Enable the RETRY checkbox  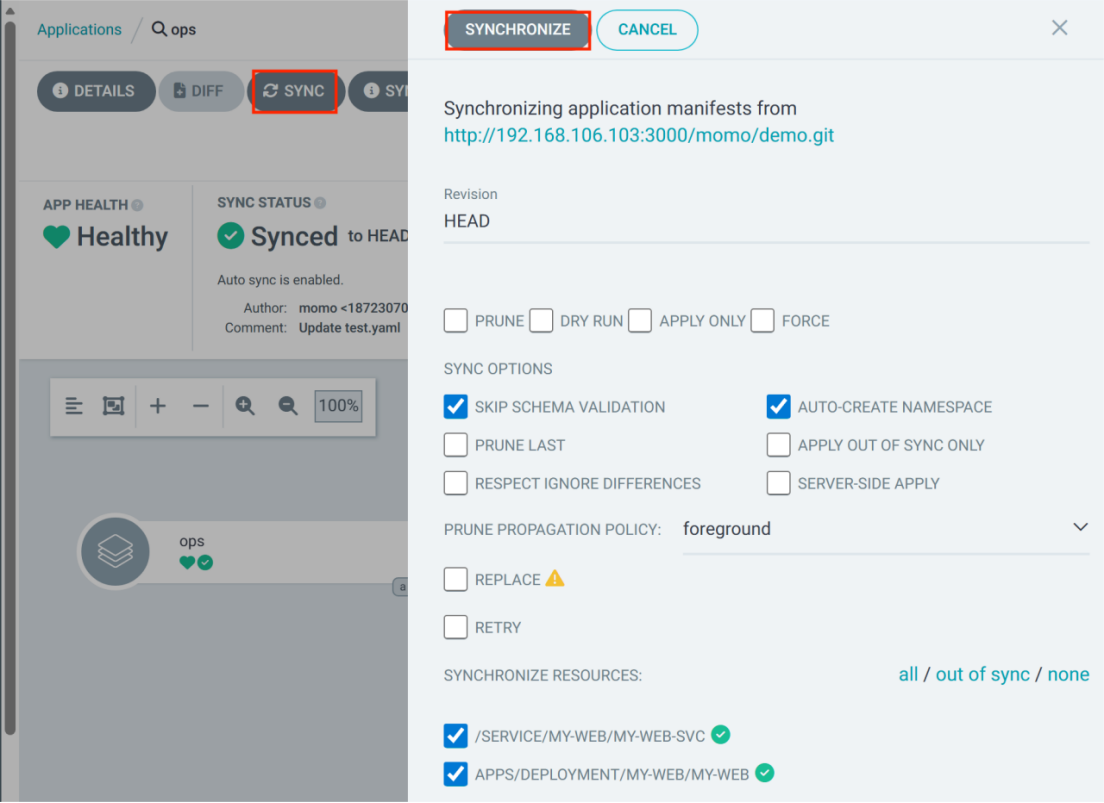pyautogui.click(x=456, y=627)
